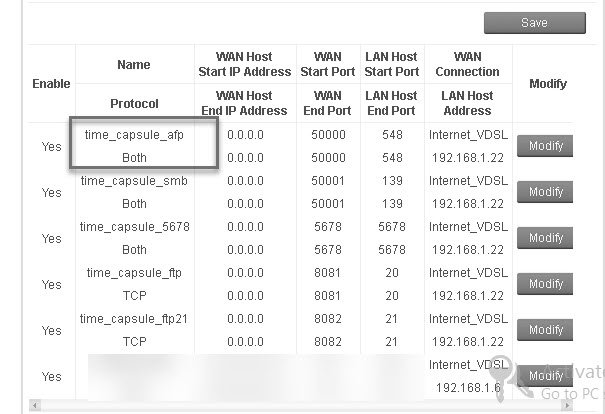Click the WAN Start Port header
This screenshot has width=605, height=414.
(328, 64)
